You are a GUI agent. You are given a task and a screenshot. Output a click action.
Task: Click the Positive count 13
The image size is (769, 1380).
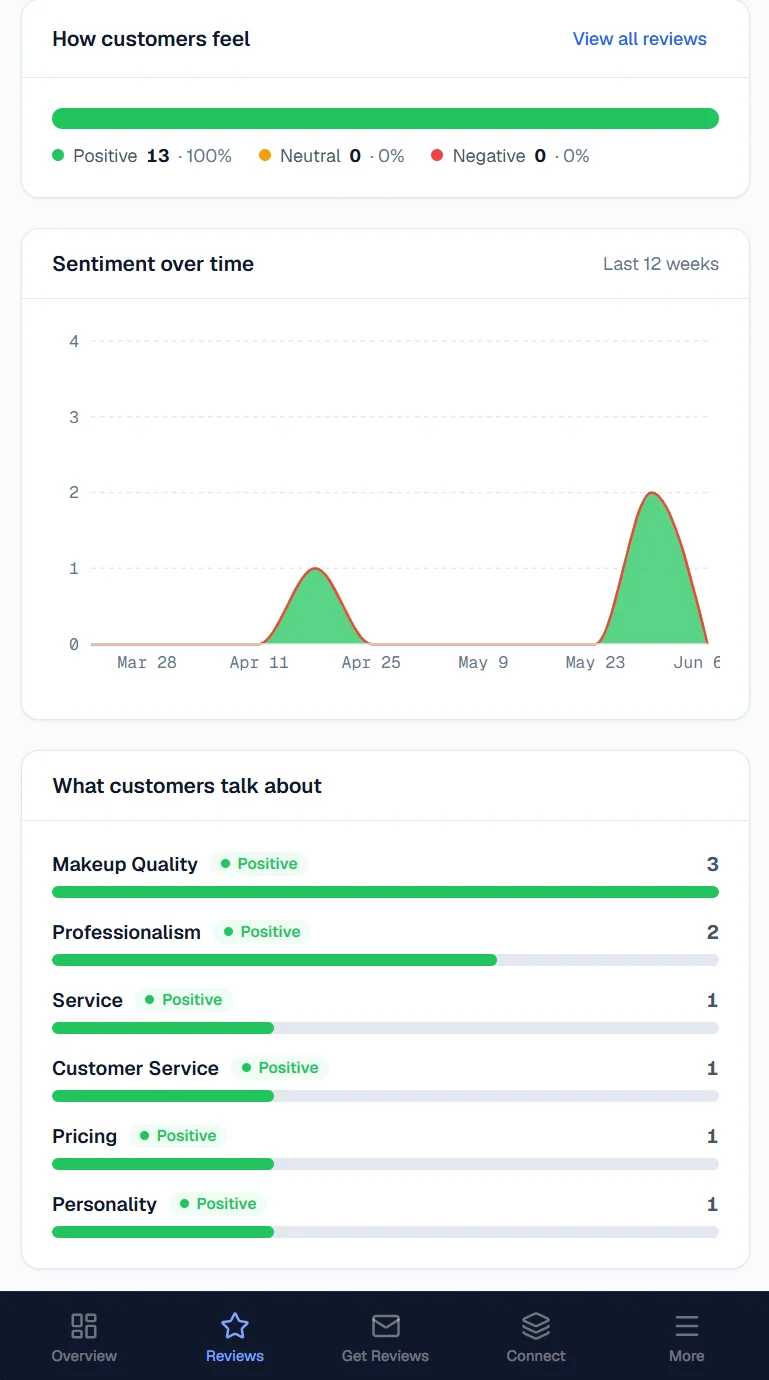coord(158,156)
